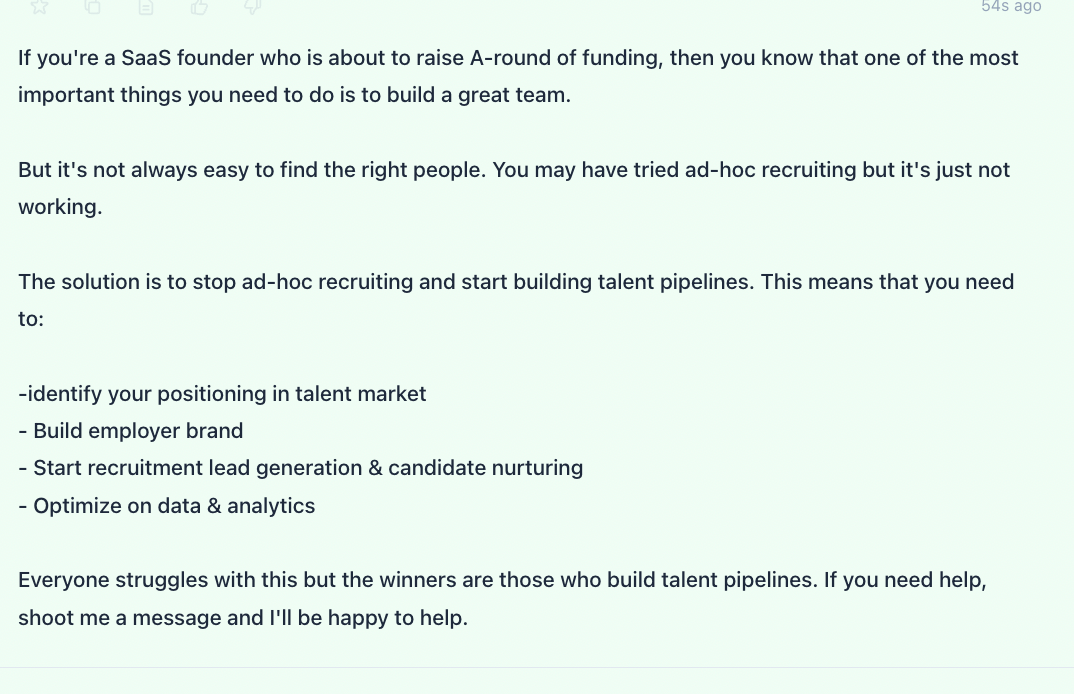1074x694 pixels.
Task: Click the bullet 'Optimize on data & analytics'
Action: point(166,506)
